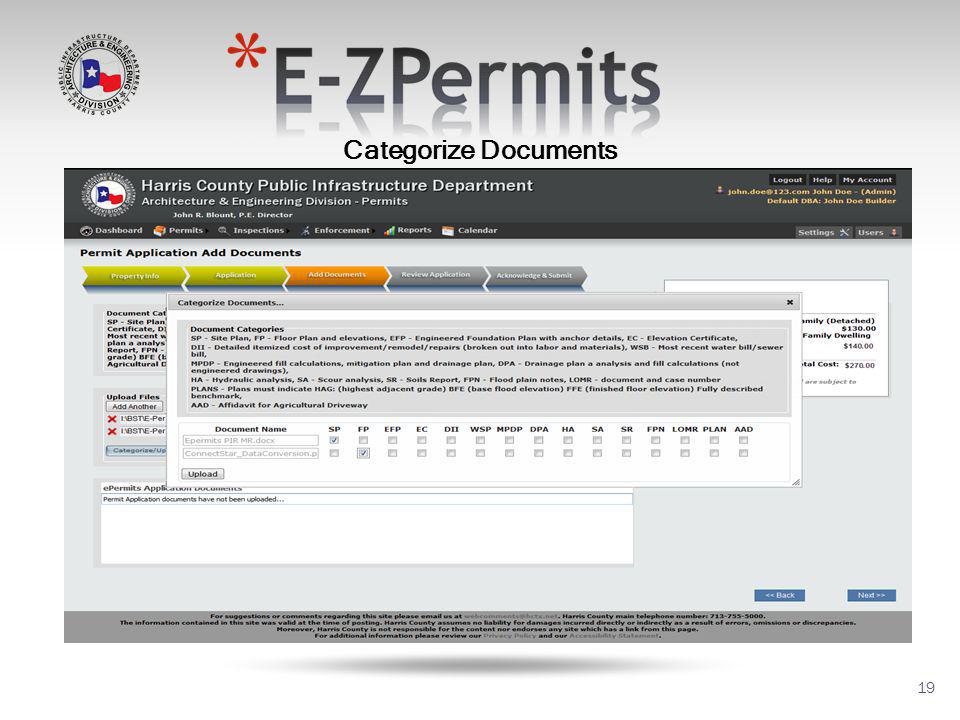Screen dimensions: 960x720
Task: Click the Reports bar chart icon
Action: pos(389,231)
